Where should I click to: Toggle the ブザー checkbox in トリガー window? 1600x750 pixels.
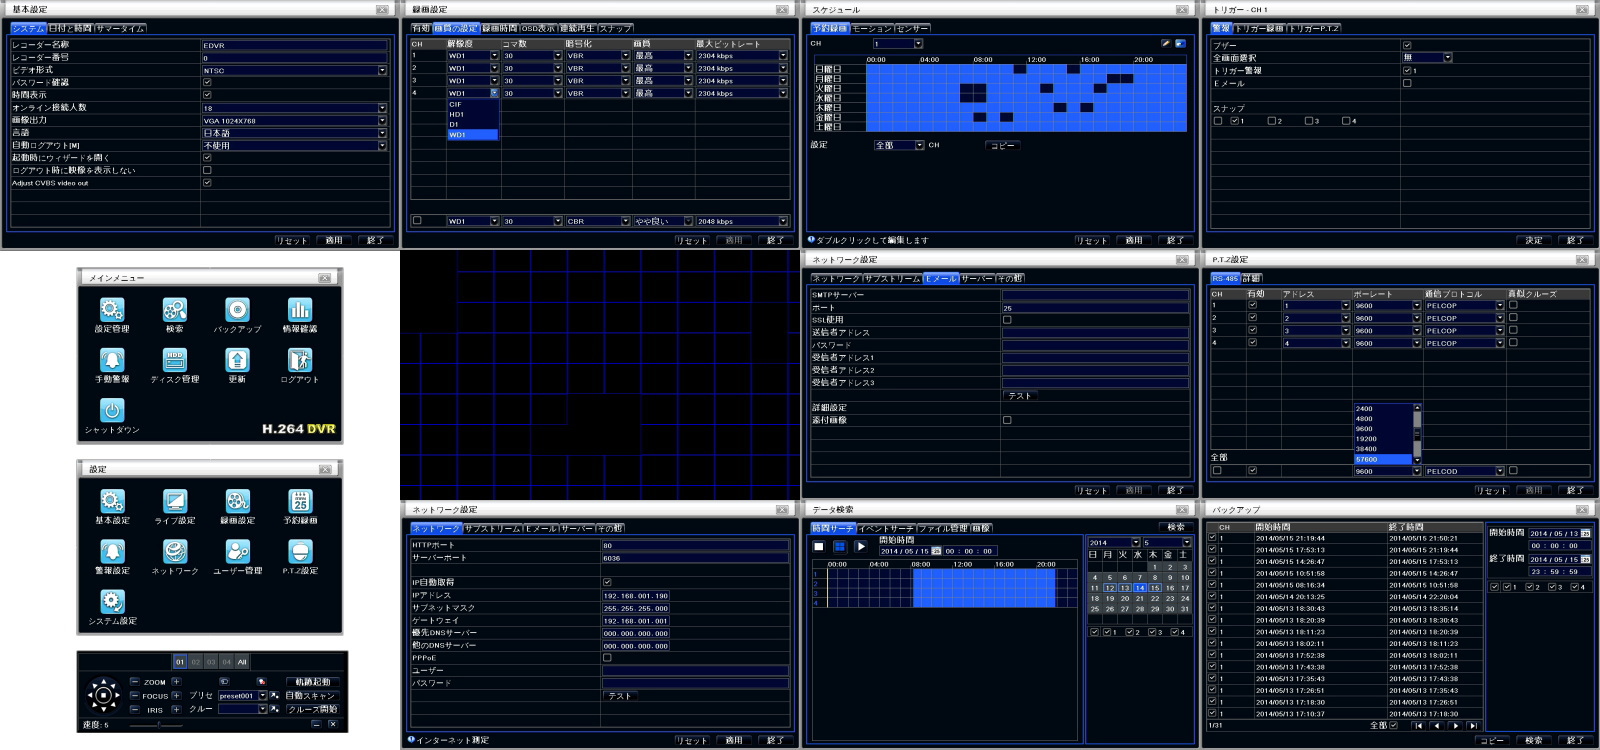pyautogui.click(x=1407, y=46)
